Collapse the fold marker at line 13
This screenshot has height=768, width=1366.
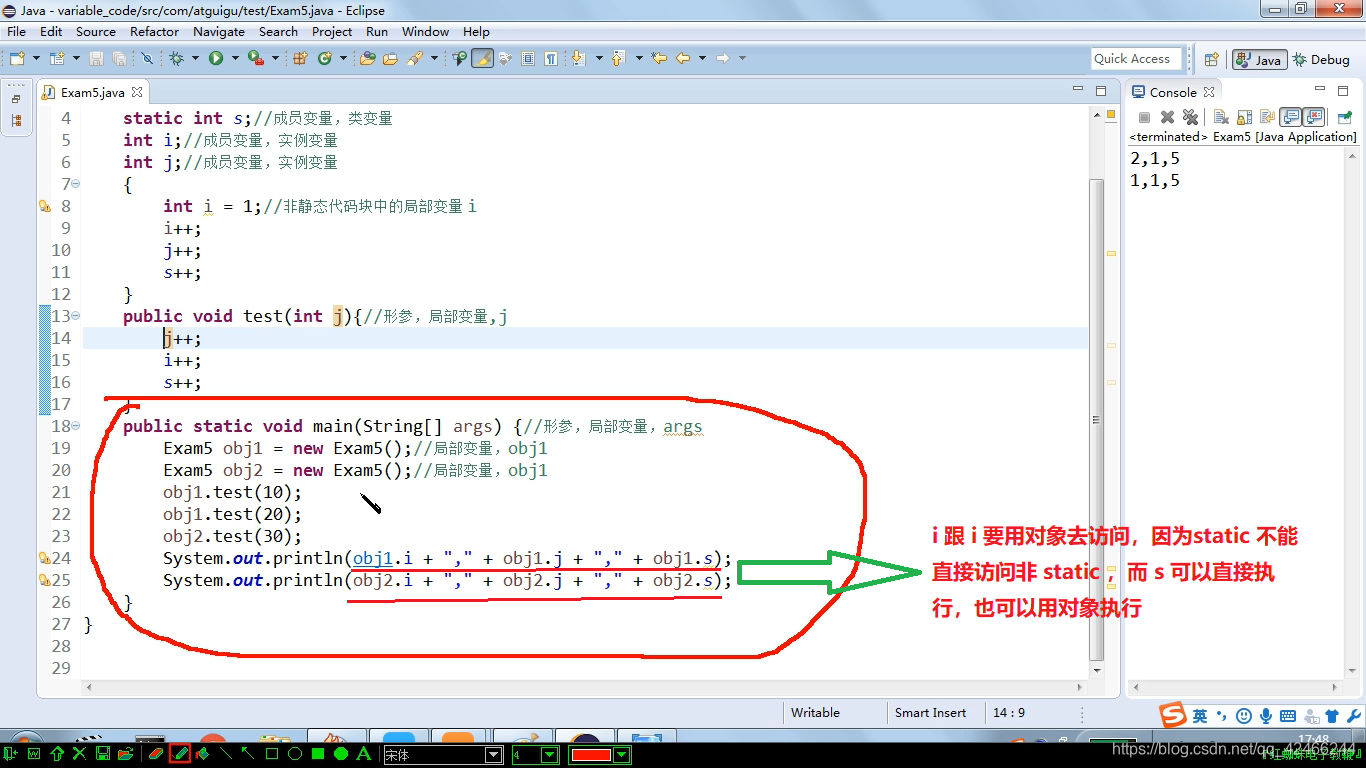click(x=77, y=316)
